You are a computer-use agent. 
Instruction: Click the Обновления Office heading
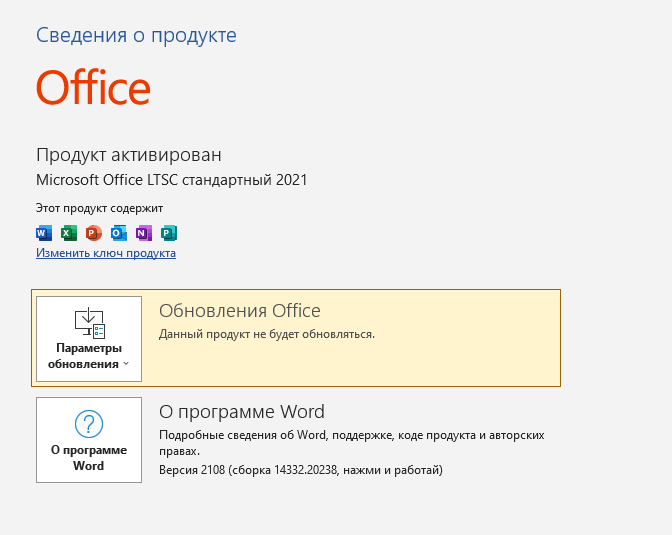tap(240, 311)
